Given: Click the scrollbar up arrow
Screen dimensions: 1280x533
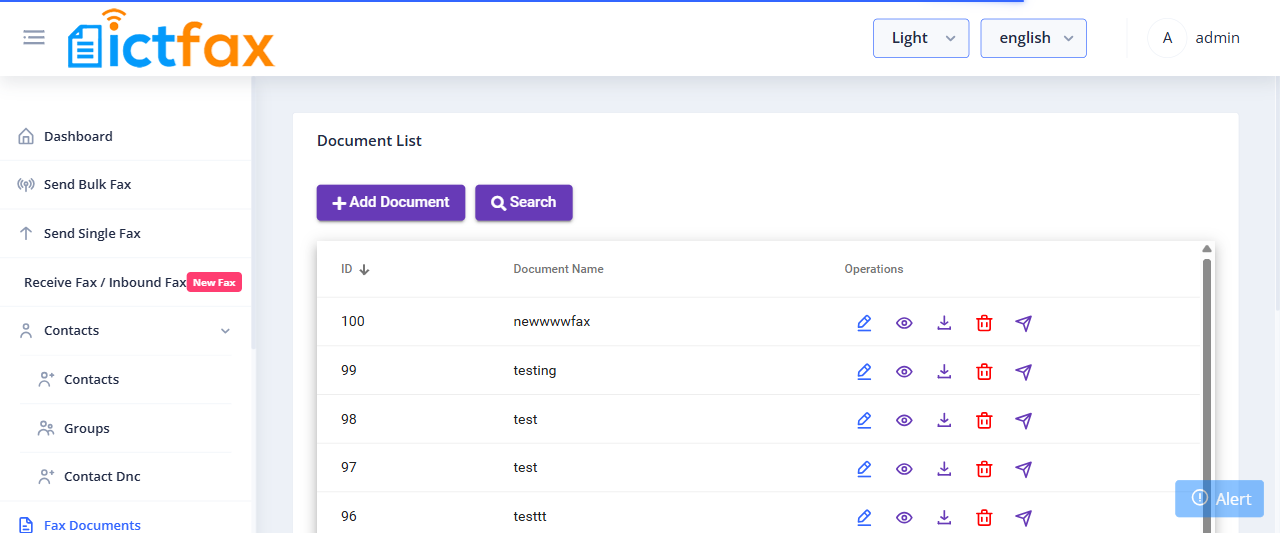Looking at the screenshot, I should (x=1207, y=248).
